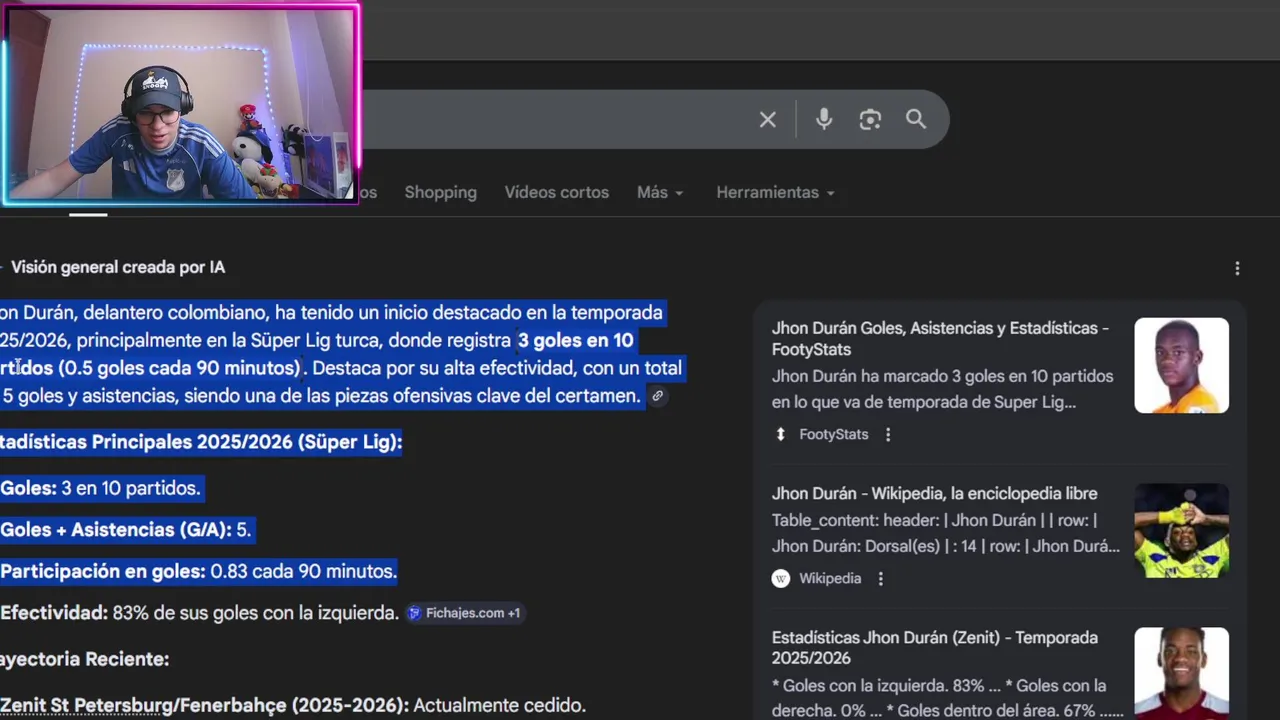Click 'Participación en goles: 0.83 cada 90 minutos.'

point(198,571)
